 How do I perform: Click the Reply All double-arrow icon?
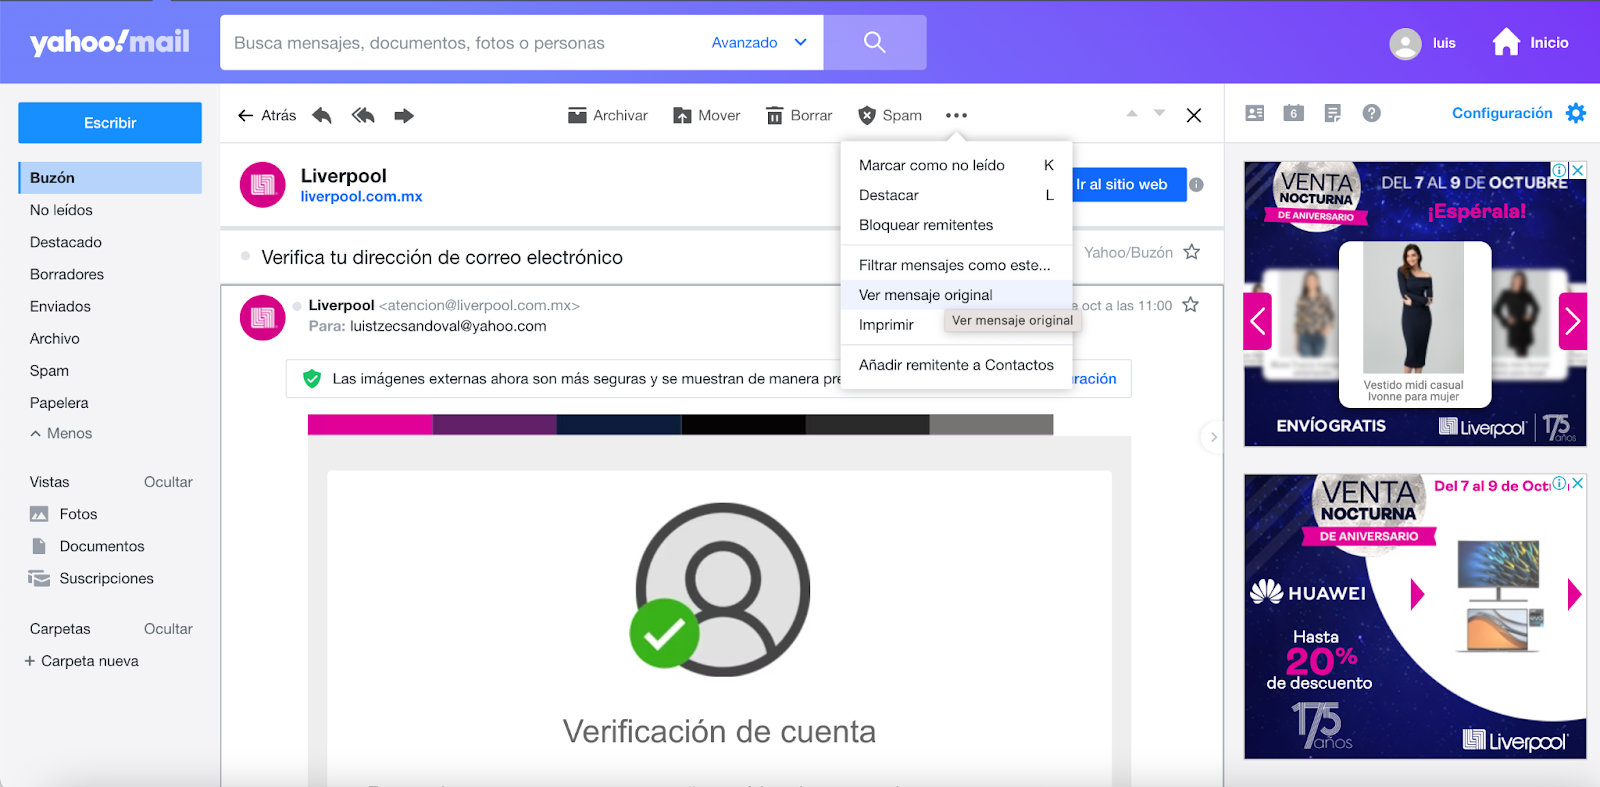pos(363,116)
